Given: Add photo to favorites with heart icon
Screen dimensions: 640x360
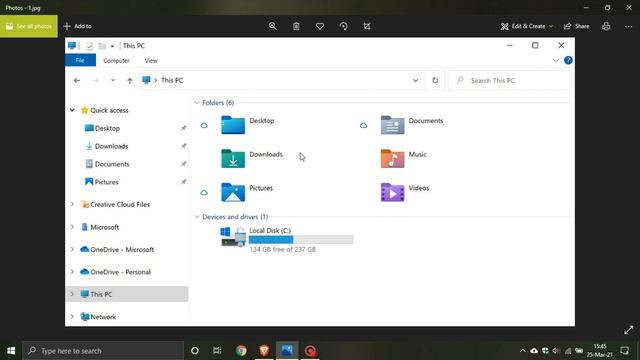Looking at the screenshot, I should [x=320, y=26].
